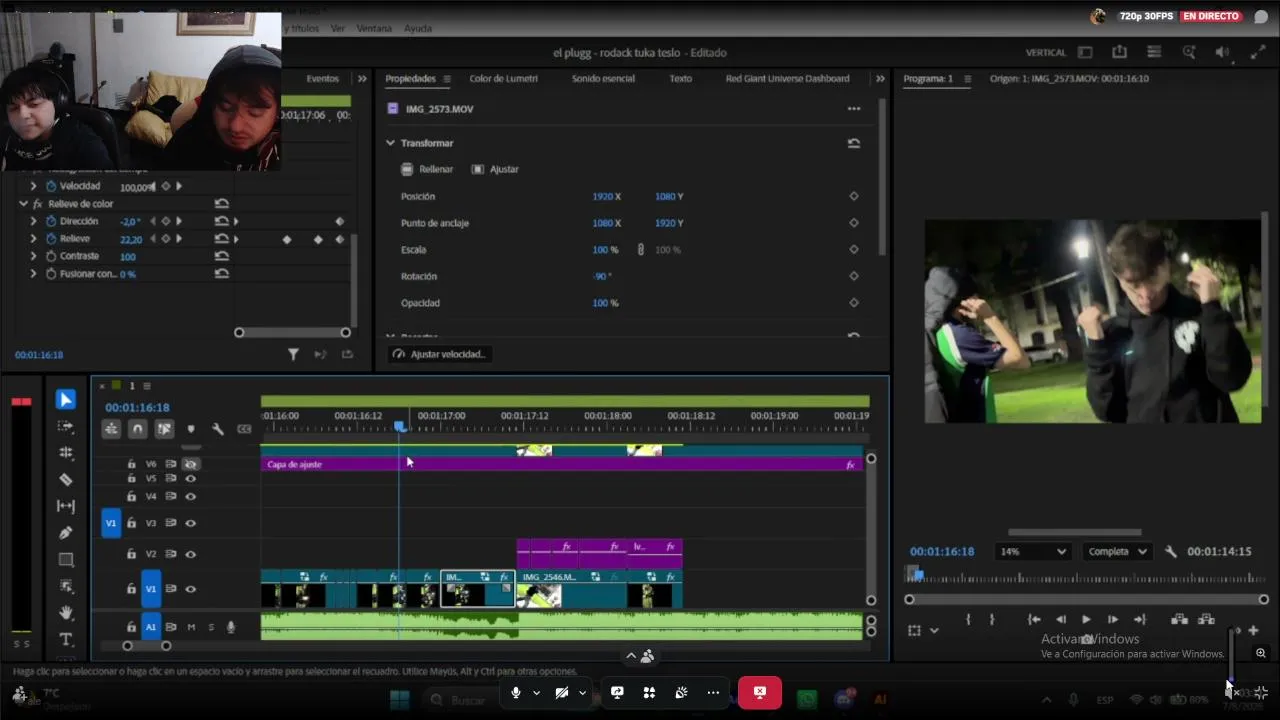Viewport: 1280px width, 720px height.
Task: Click the voice-over record microphone on A1
Action: pos(231,627)
